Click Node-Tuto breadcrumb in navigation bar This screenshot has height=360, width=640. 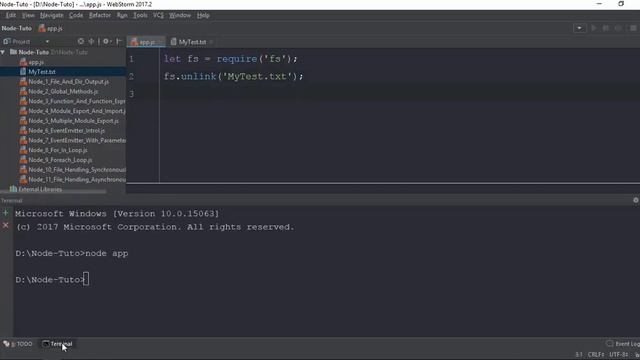click(17, 28)
